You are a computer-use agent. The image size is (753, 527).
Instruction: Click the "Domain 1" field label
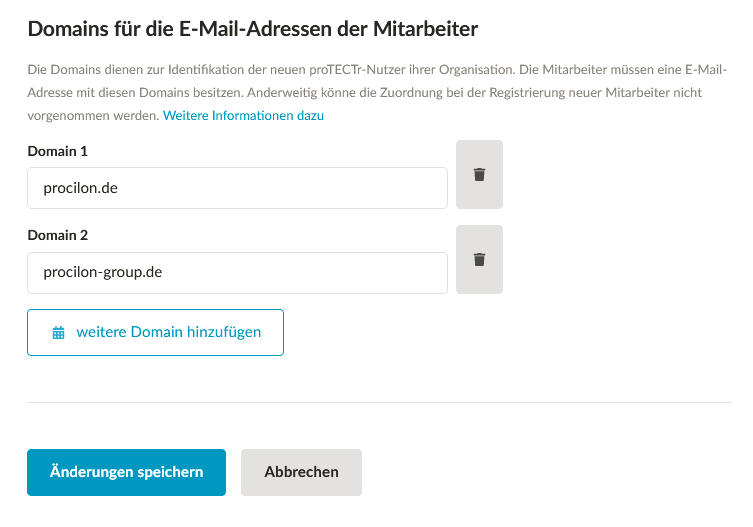click(x=58, y=151)
